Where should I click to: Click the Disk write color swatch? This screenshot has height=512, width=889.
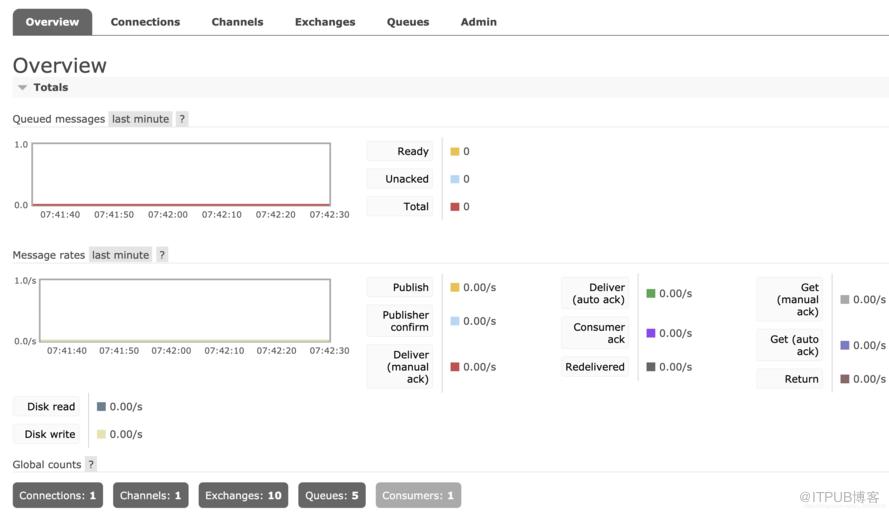[x=101, y=434]
